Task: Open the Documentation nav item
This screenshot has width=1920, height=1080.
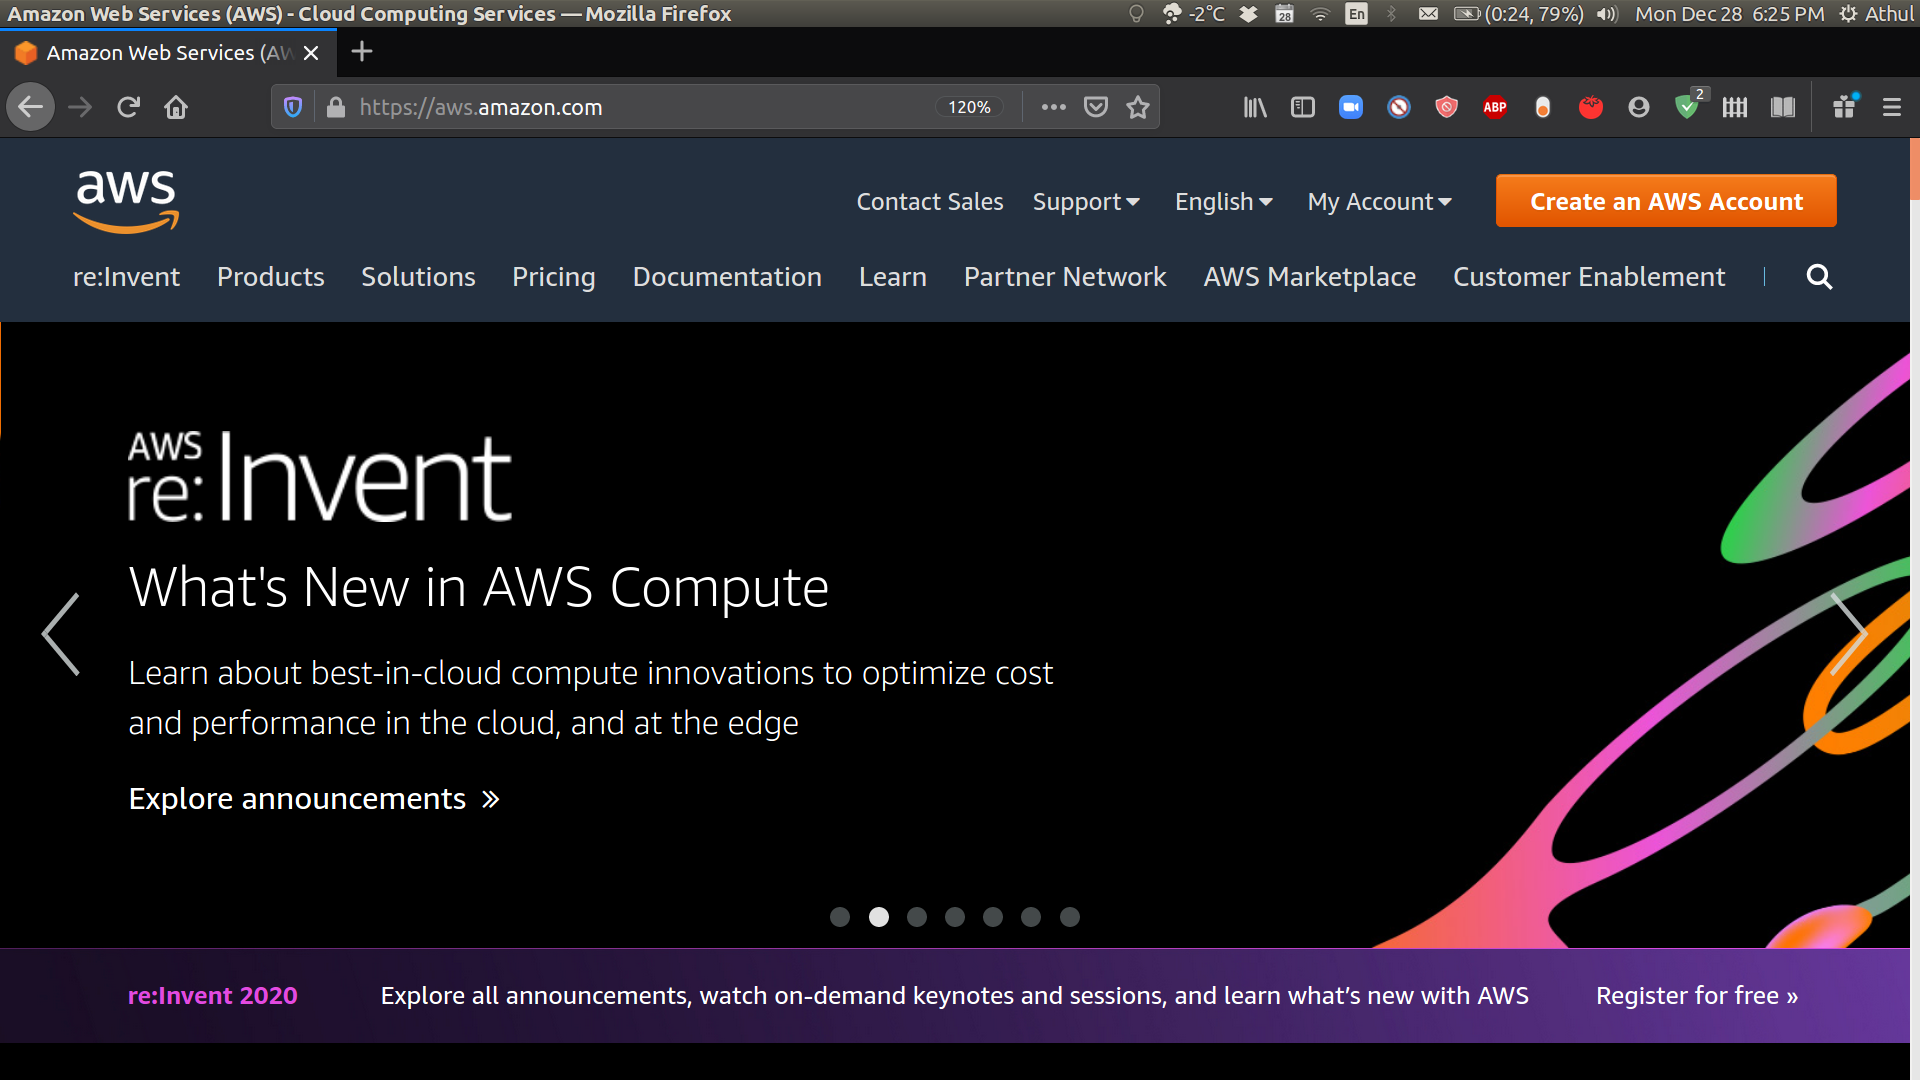Action: click(x=727, y=277)
